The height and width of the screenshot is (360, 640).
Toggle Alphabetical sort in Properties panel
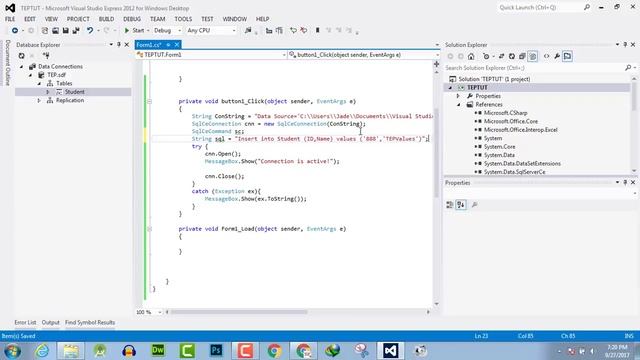tap(461, 205)
